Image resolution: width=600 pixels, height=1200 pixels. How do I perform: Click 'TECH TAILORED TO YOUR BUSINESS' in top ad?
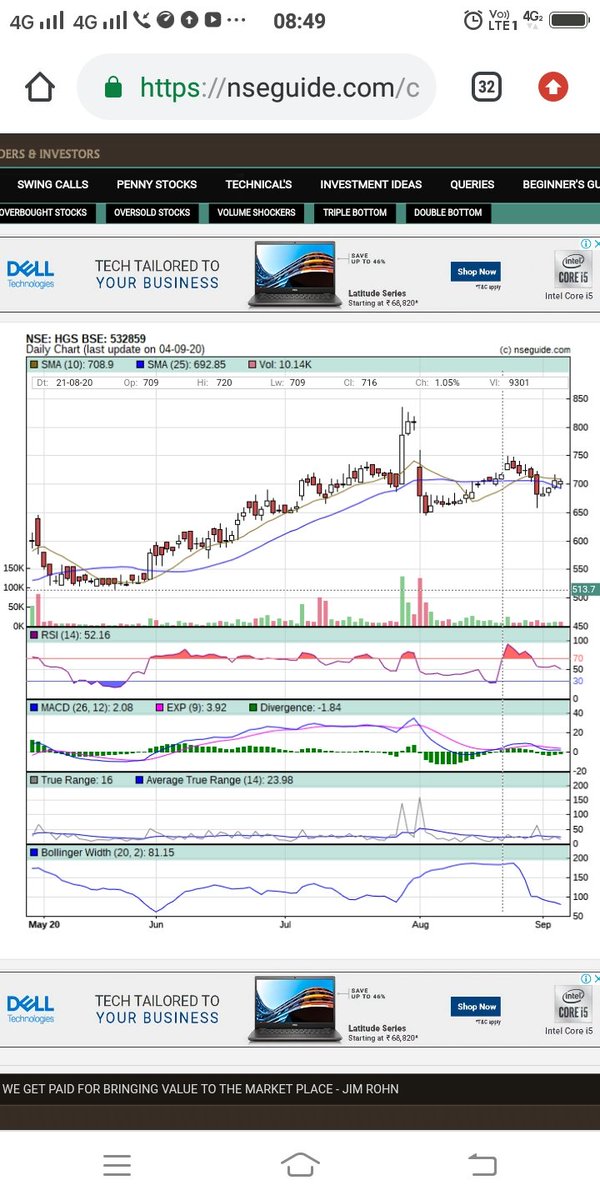(x=157, y=274)
